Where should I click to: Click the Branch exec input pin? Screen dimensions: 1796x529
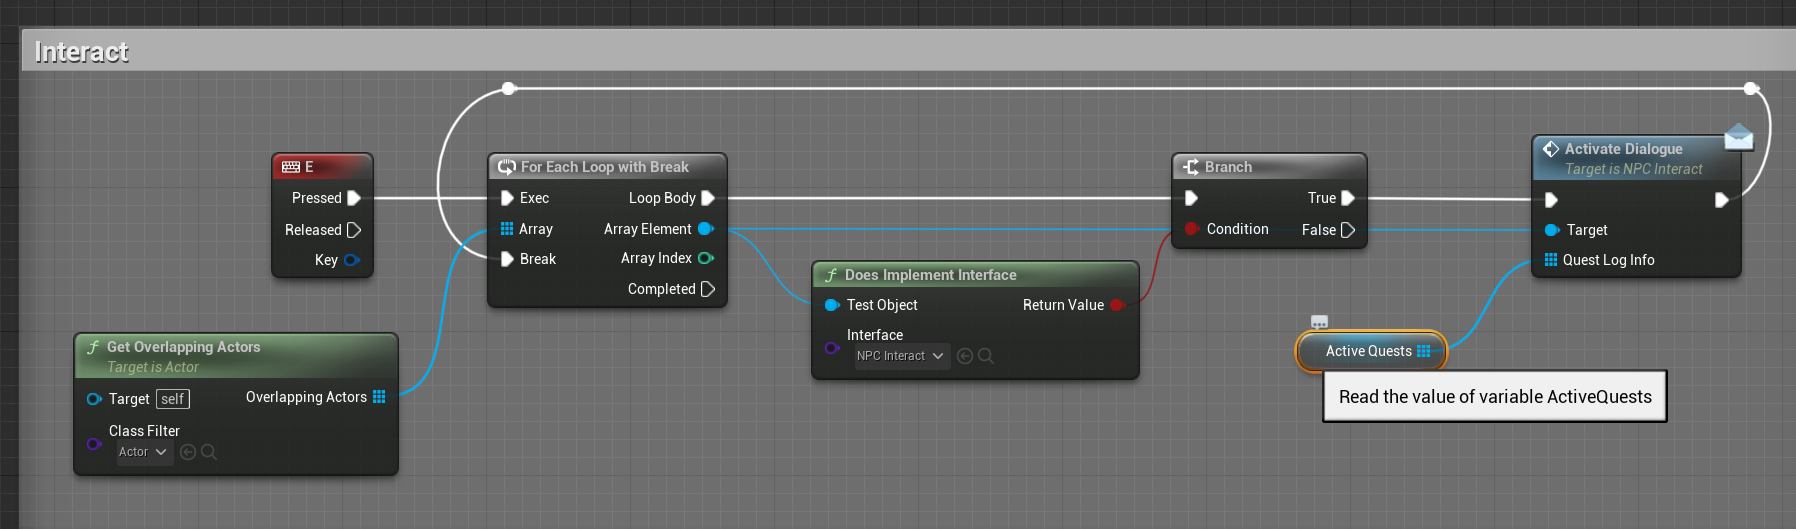click(1191, 198)
